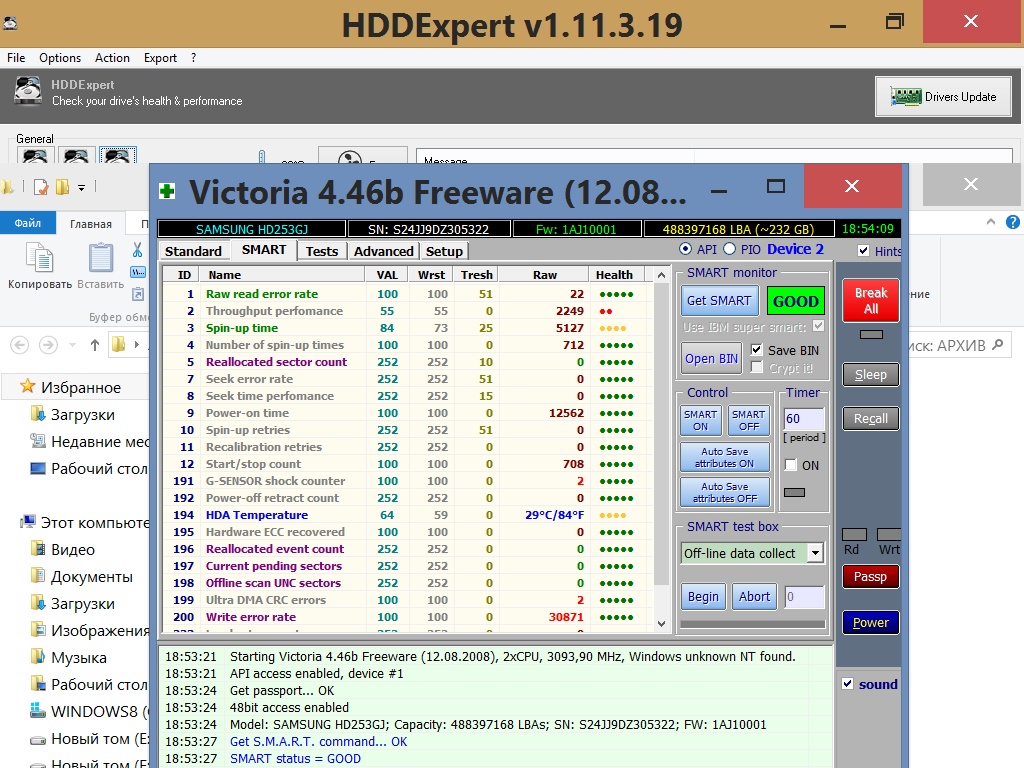Click SMART OFF button
The width and height of the screenshot is (1024, 768).
[x=748, y=421]
